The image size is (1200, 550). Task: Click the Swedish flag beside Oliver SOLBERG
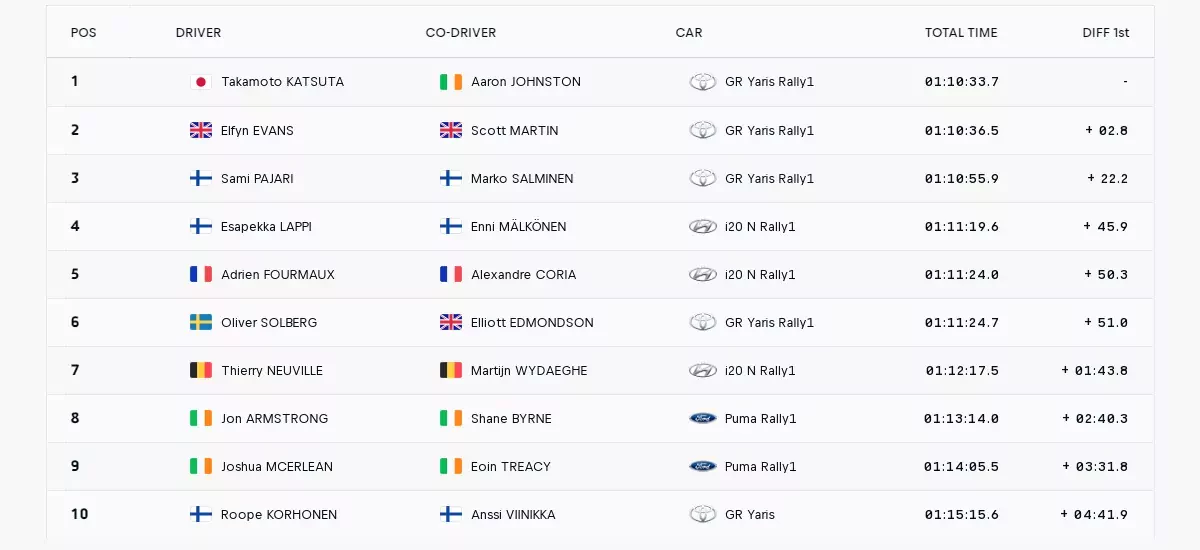201,322
